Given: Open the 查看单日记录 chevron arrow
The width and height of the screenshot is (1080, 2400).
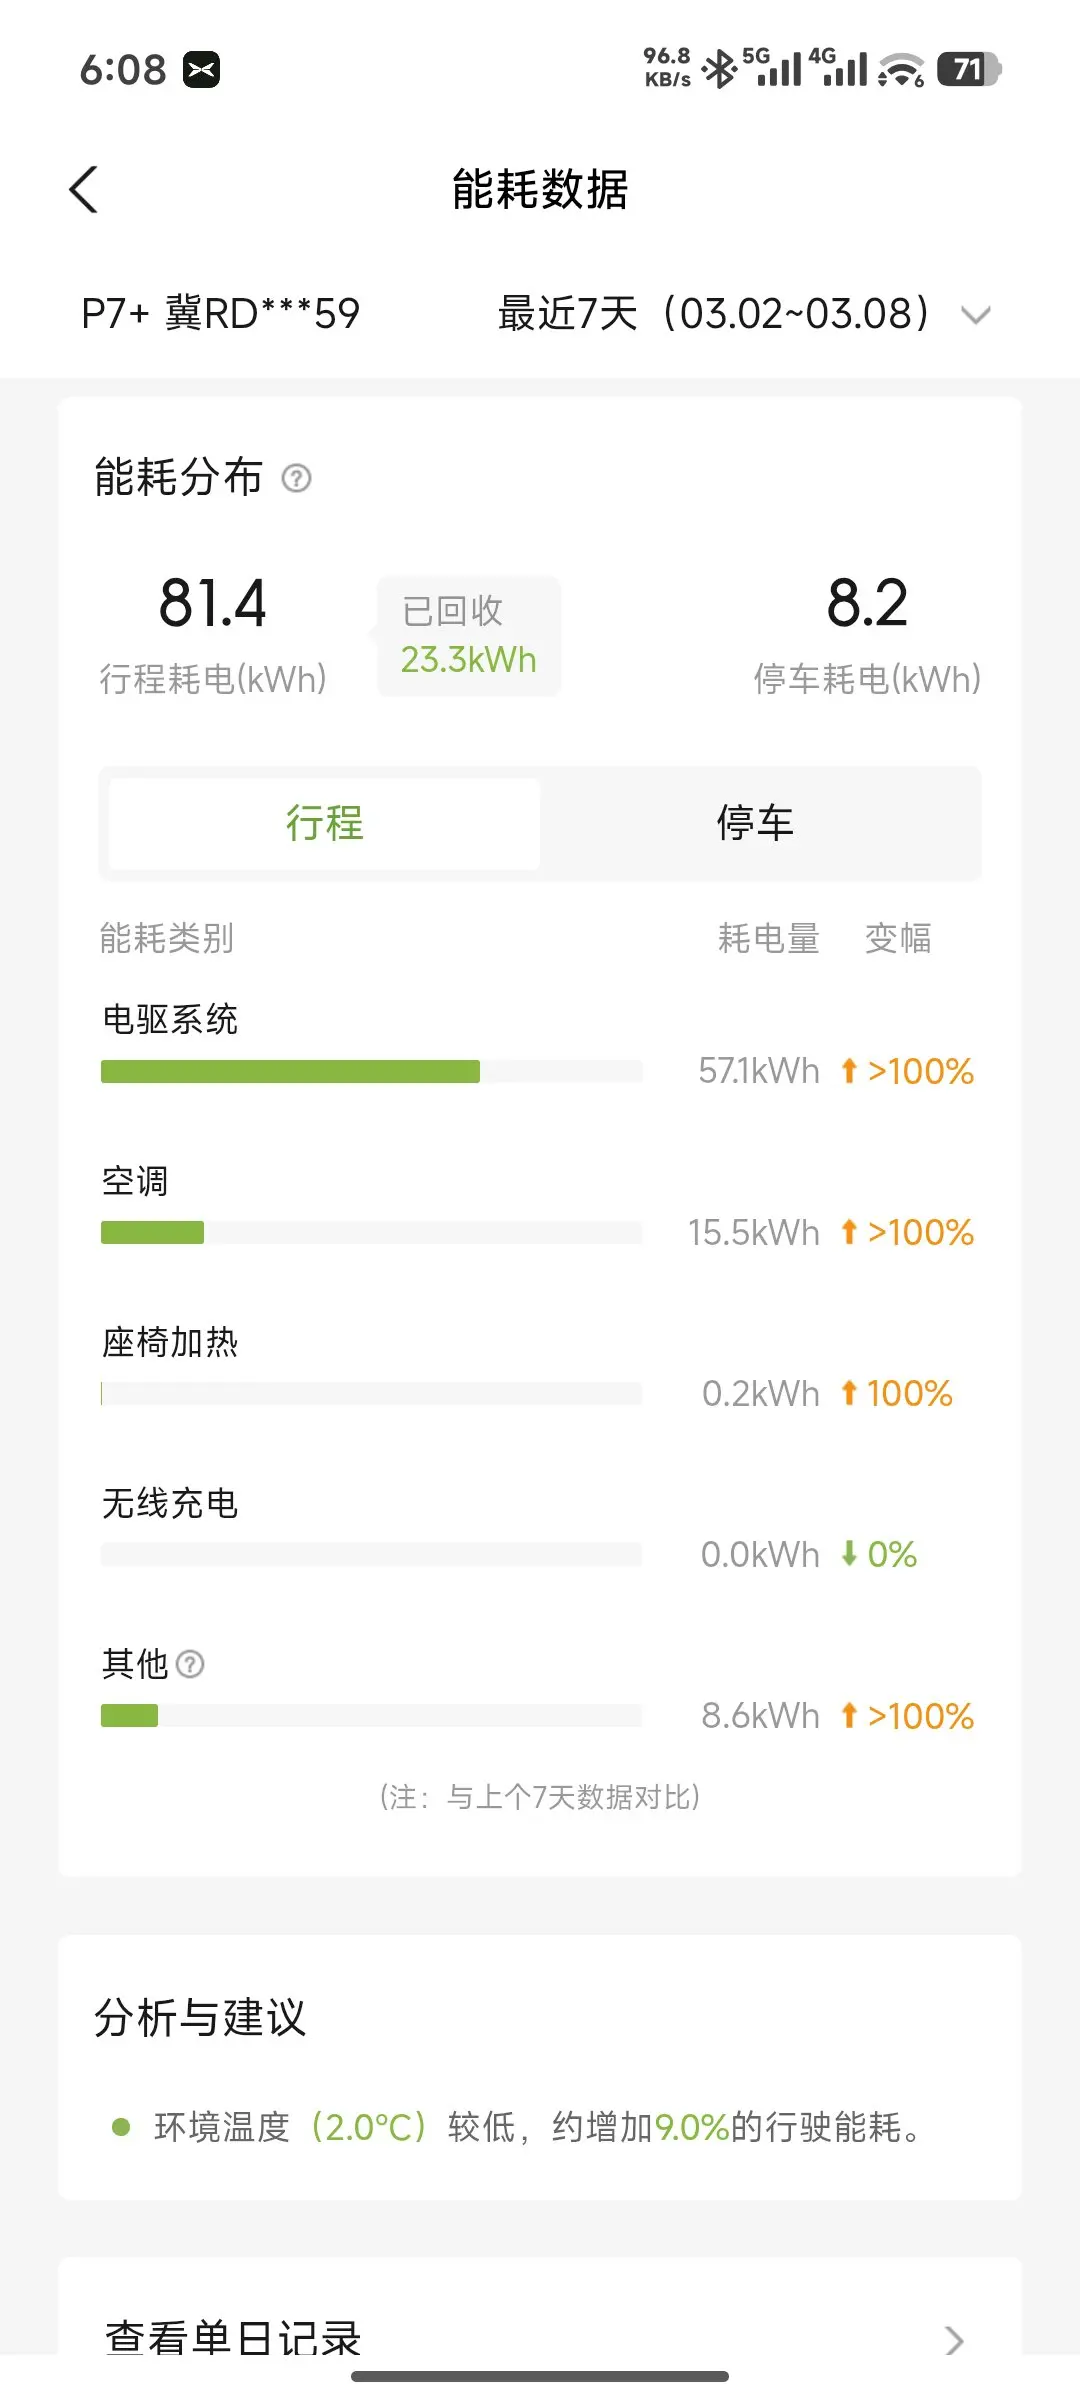Looking at the screenshot, I should tap(954, 2340).
